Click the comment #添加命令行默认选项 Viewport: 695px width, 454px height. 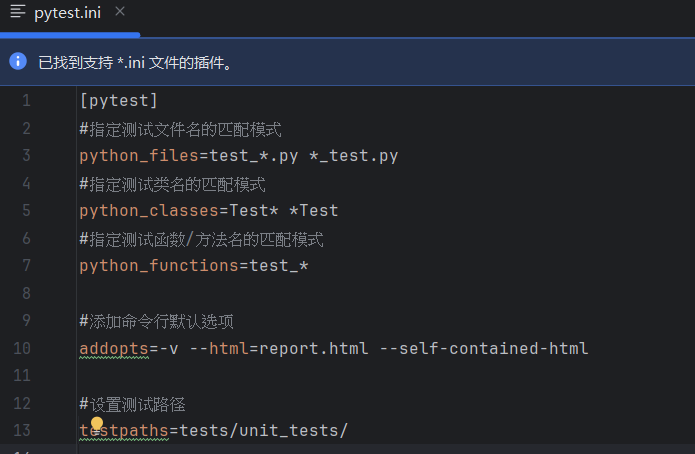(156, 321)
